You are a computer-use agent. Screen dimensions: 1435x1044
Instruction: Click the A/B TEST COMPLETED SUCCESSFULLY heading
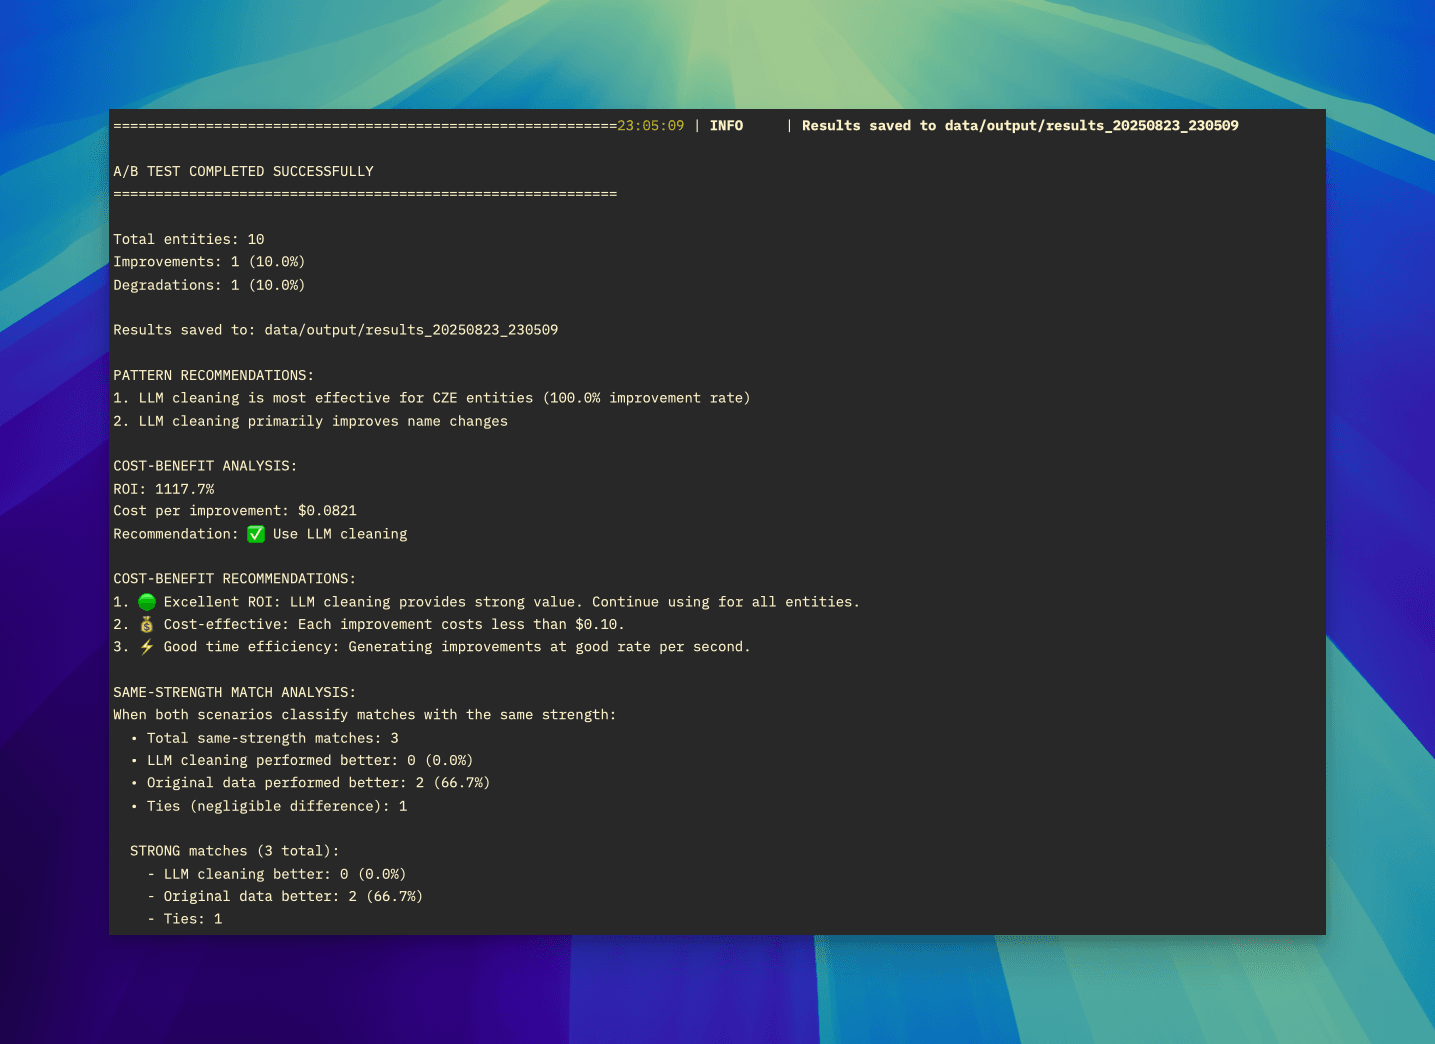pos(243,171)
